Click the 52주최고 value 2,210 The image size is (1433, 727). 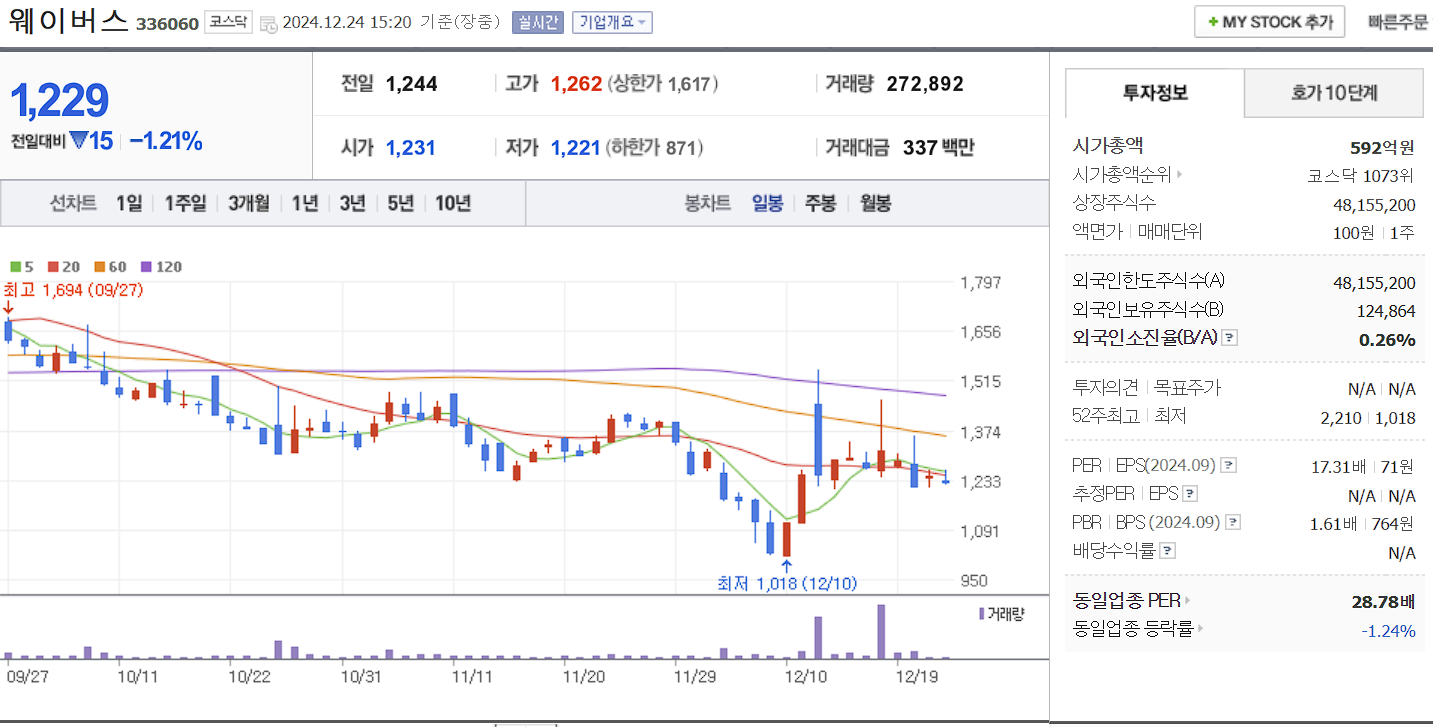tap(1341, 418)
